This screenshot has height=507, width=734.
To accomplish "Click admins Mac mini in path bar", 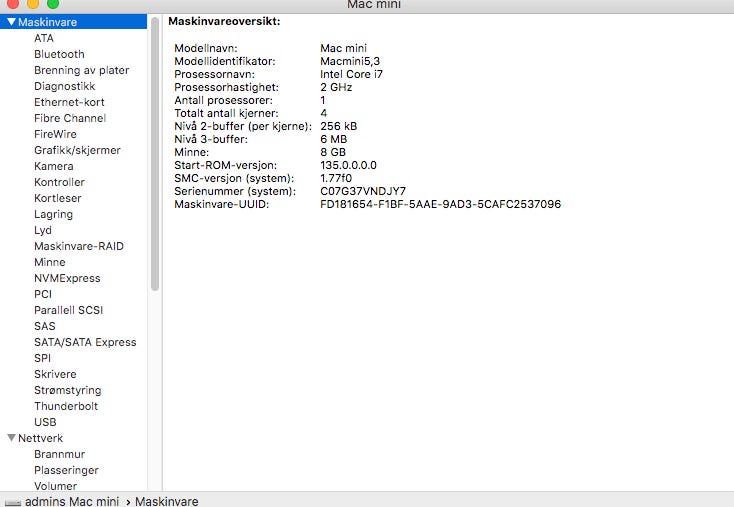I will [x=72, y=501].
